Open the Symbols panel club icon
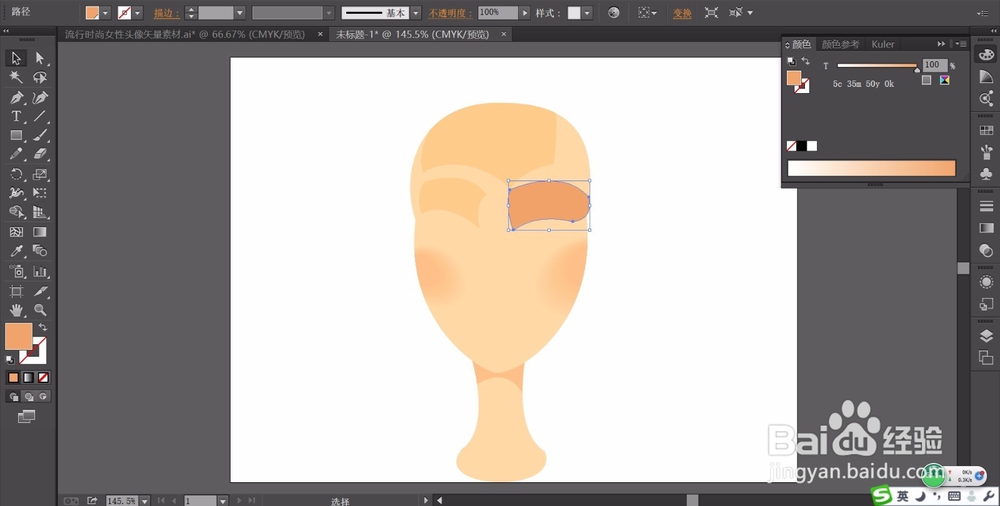This screenshot has width=1000, height=506. click(986, 174)
